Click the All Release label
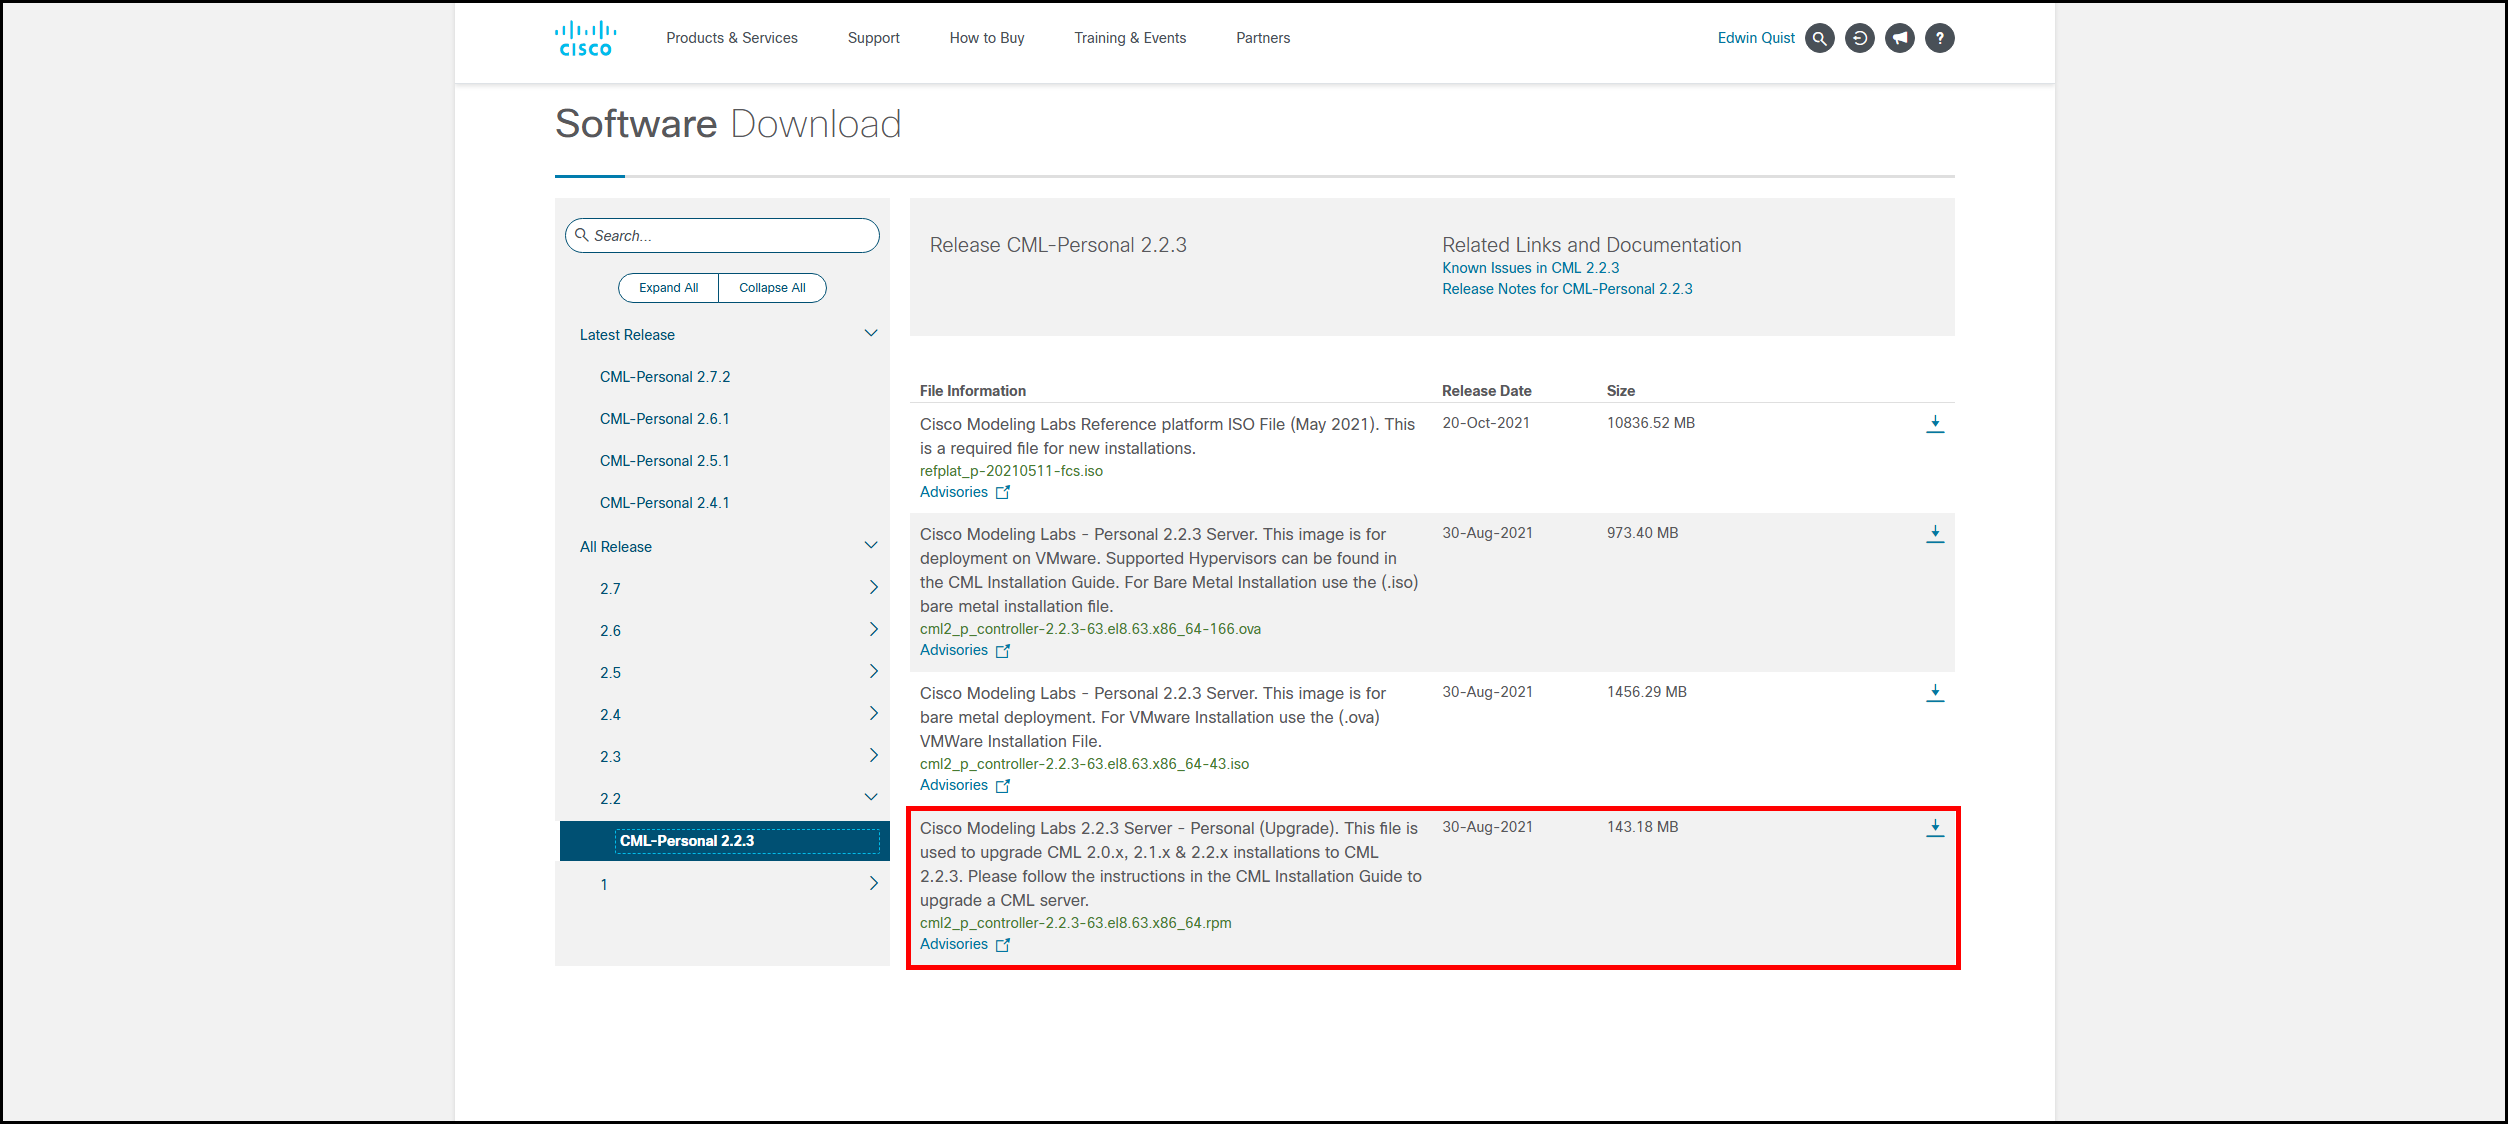 click(x=615, y=547)
